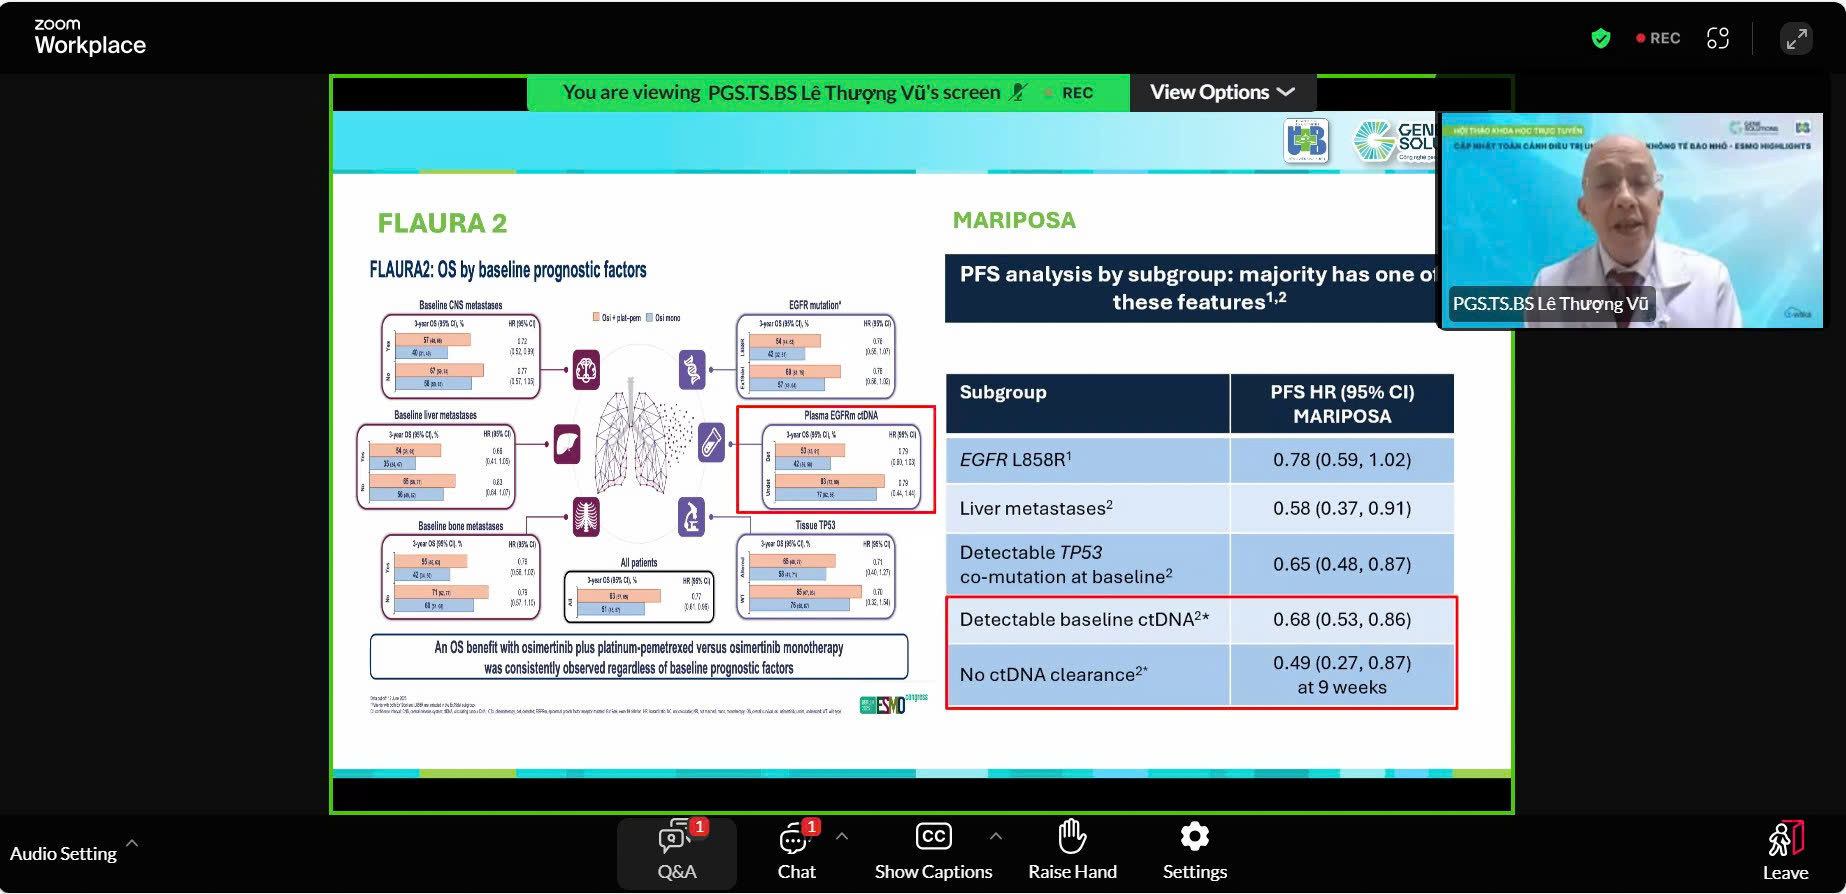Screen dimensions: 1846x894
Task: Open the Chat panel
Action: [797, 852]
